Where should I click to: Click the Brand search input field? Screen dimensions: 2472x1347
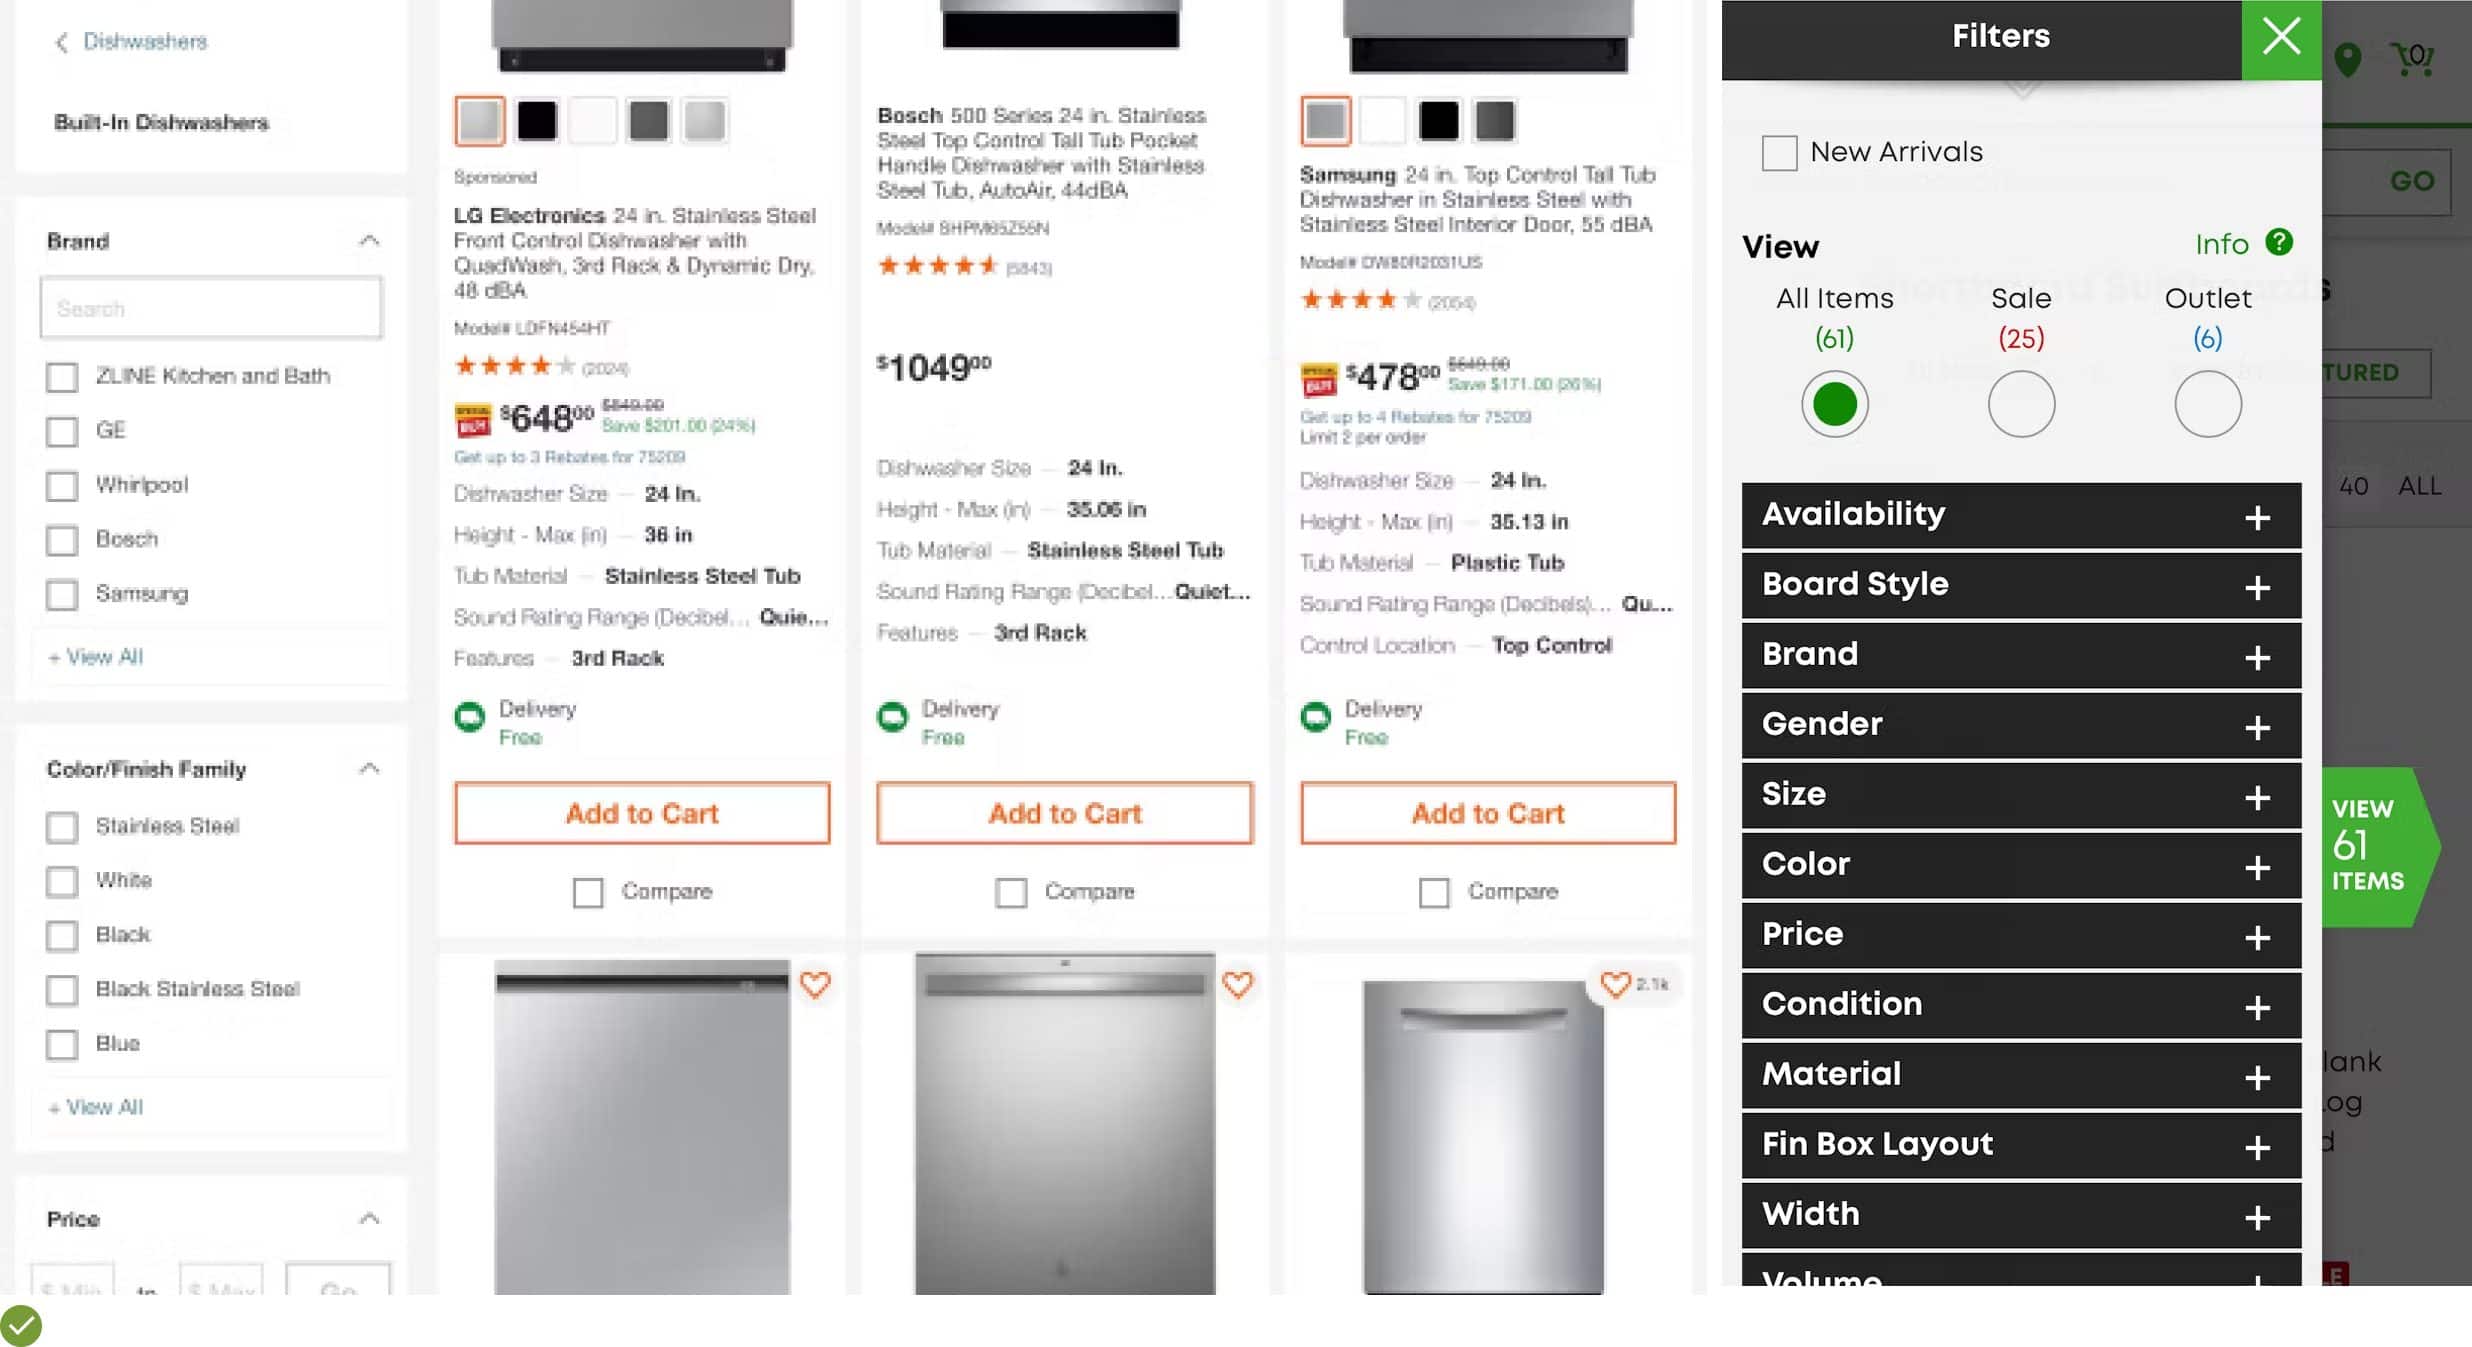(x=211, y=309)
